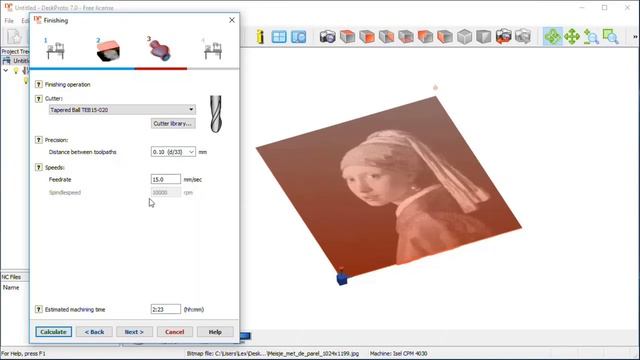Click wizard step 2 material block icon

click(x=107, y=50)
